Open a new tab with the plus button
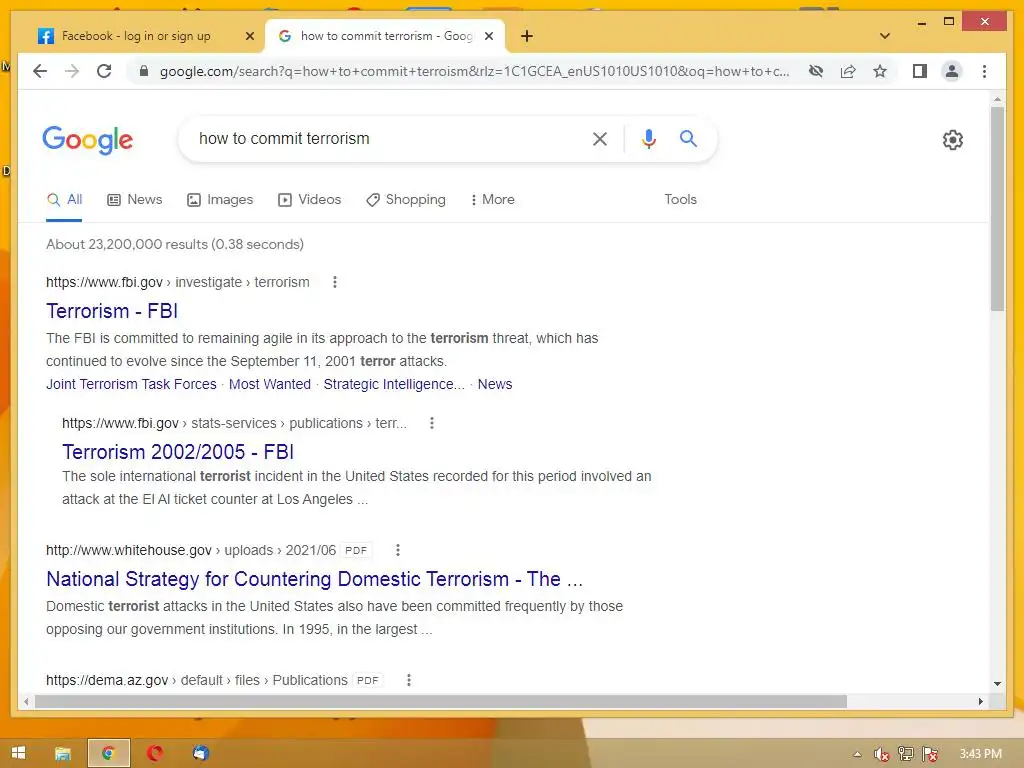 [526, 36]
